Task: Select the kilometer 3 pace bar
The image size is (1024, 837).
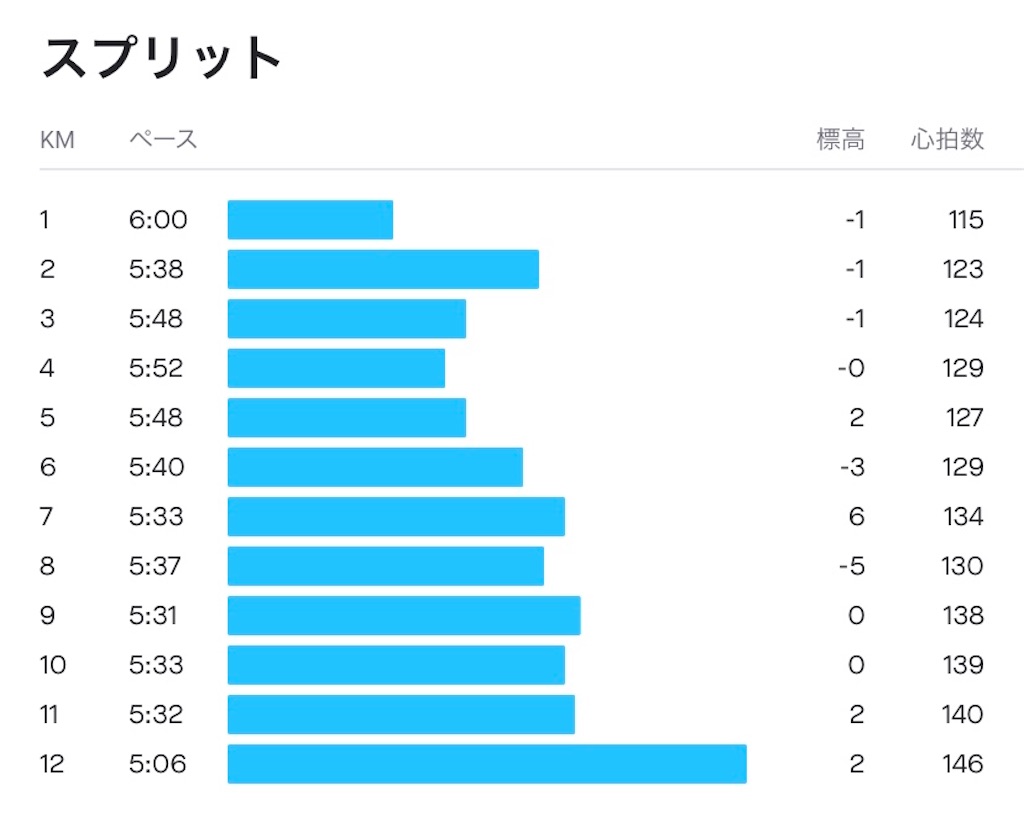Action: click(347, 319)
